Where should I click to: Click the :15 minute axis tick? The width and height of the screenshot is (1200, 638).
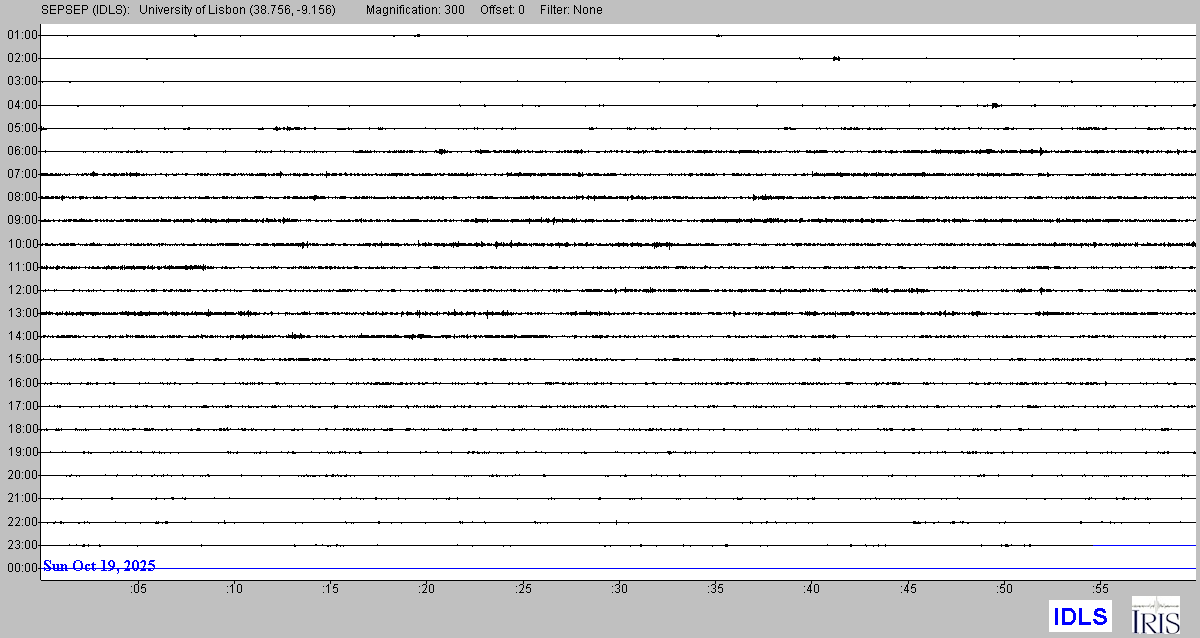(x=330, y=590)
